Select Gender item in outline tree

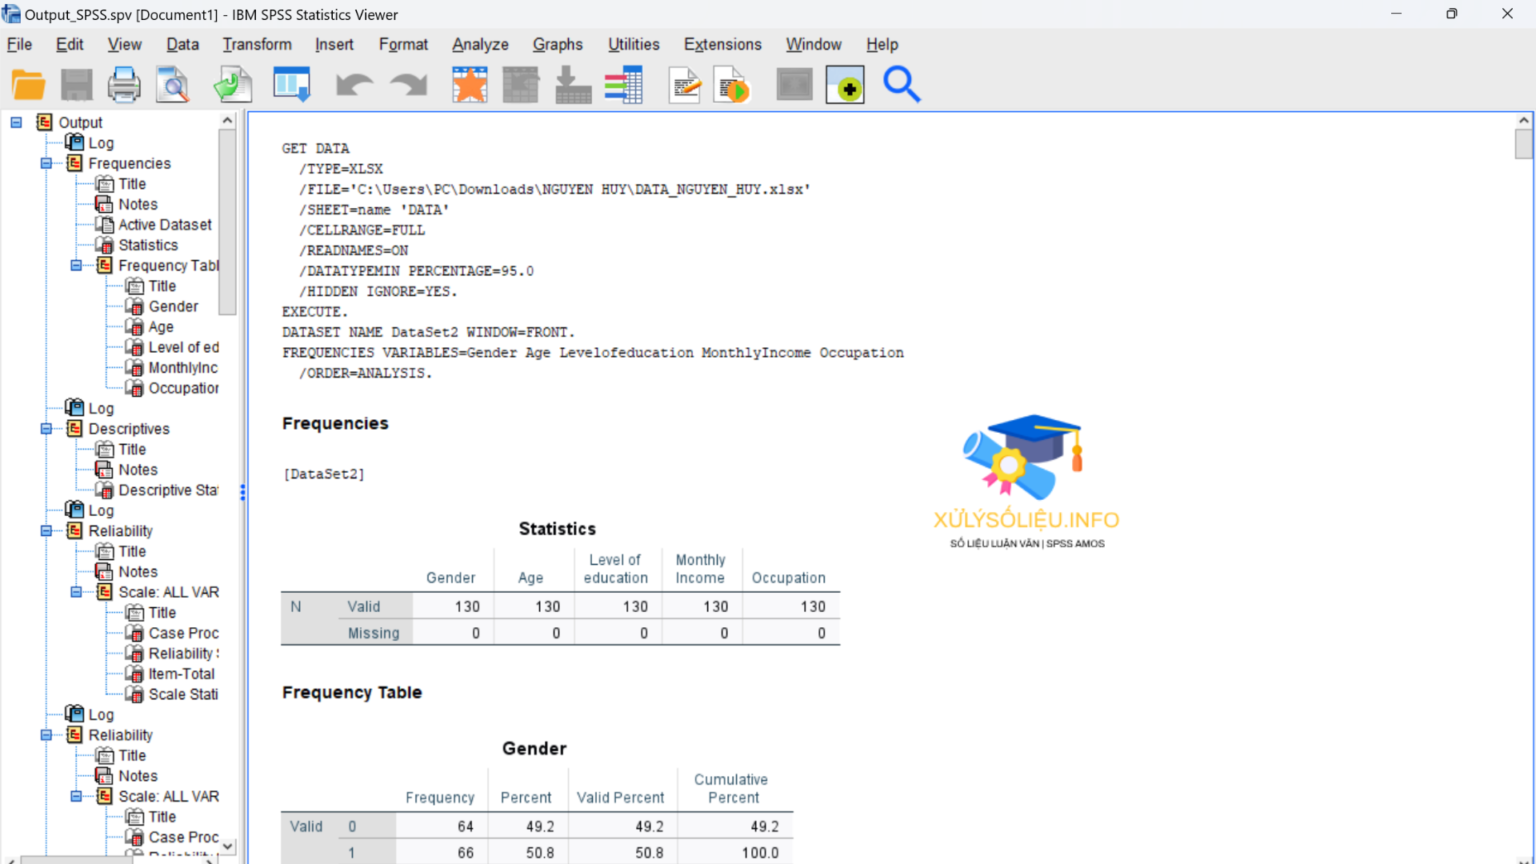click(x=173, y=306)
